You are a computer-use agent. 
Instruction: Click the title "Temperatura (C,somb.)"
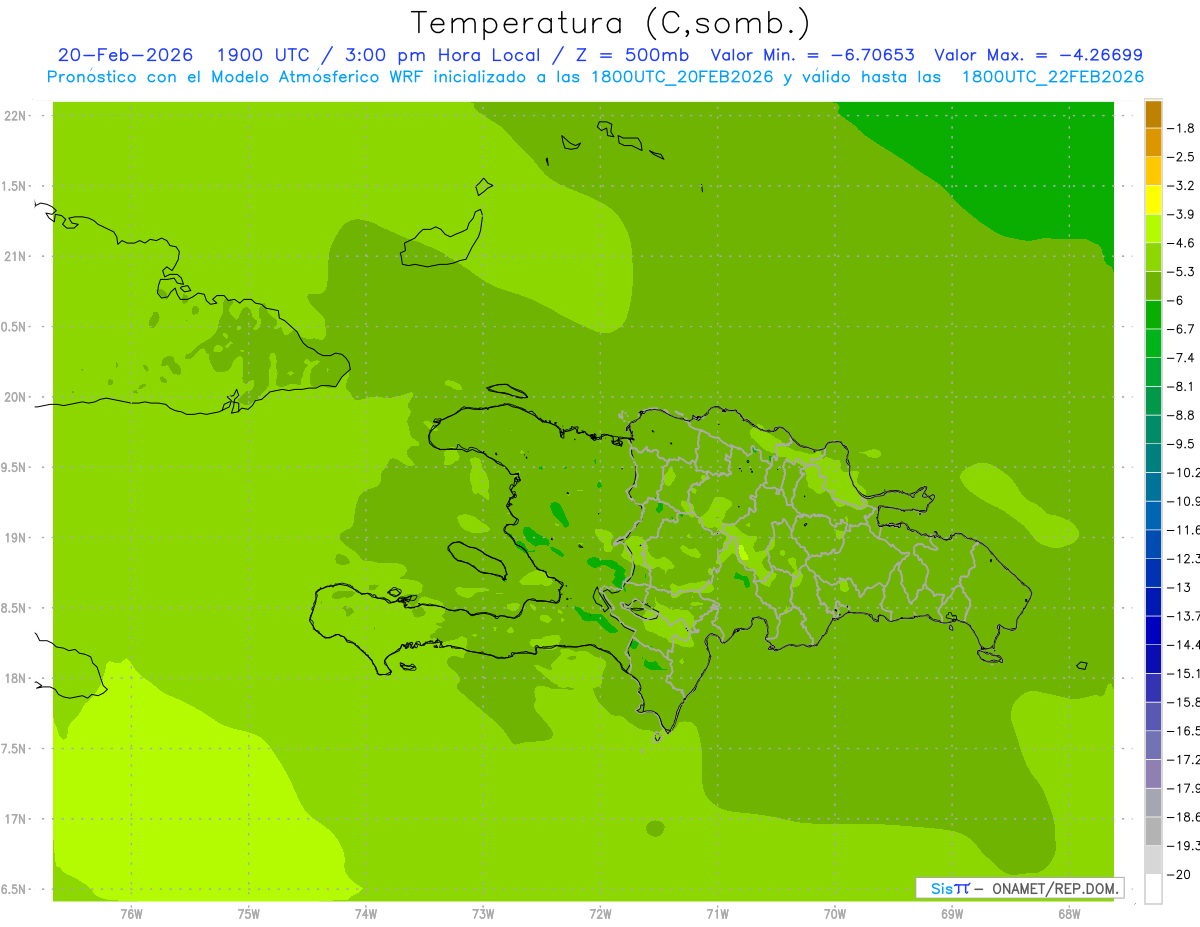611,23
